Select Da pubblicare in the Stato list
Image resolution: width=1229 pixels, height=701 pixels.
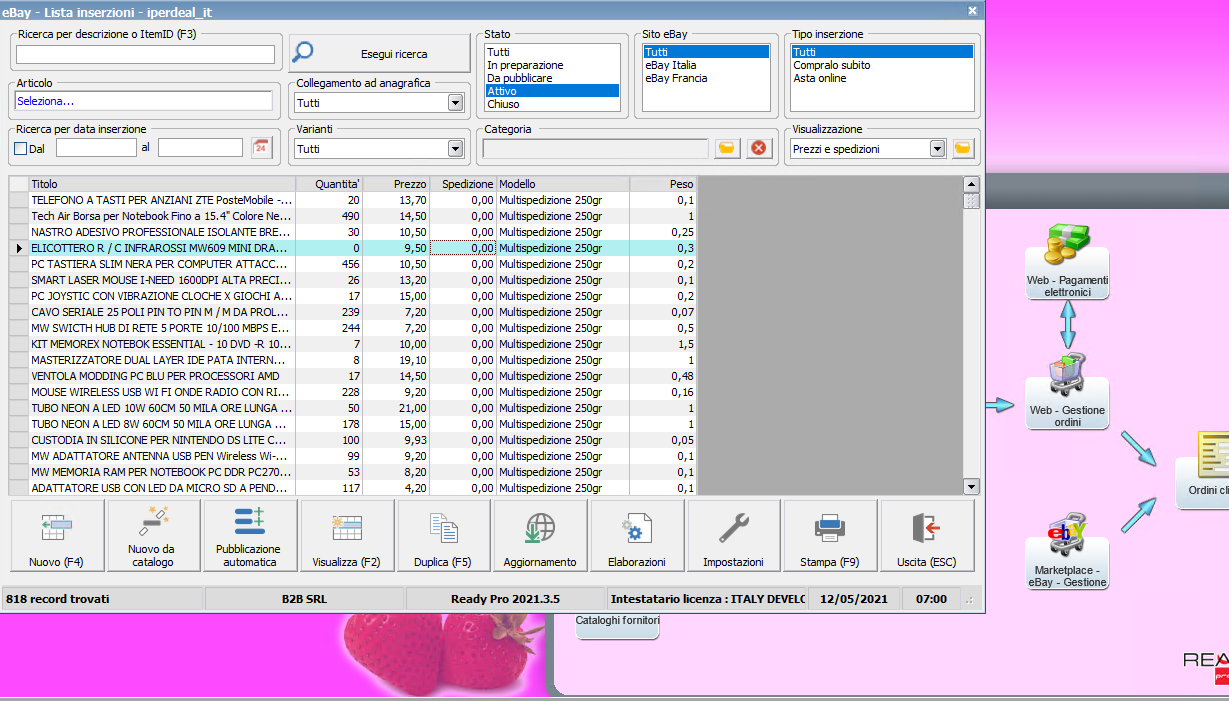click(552, 78)
